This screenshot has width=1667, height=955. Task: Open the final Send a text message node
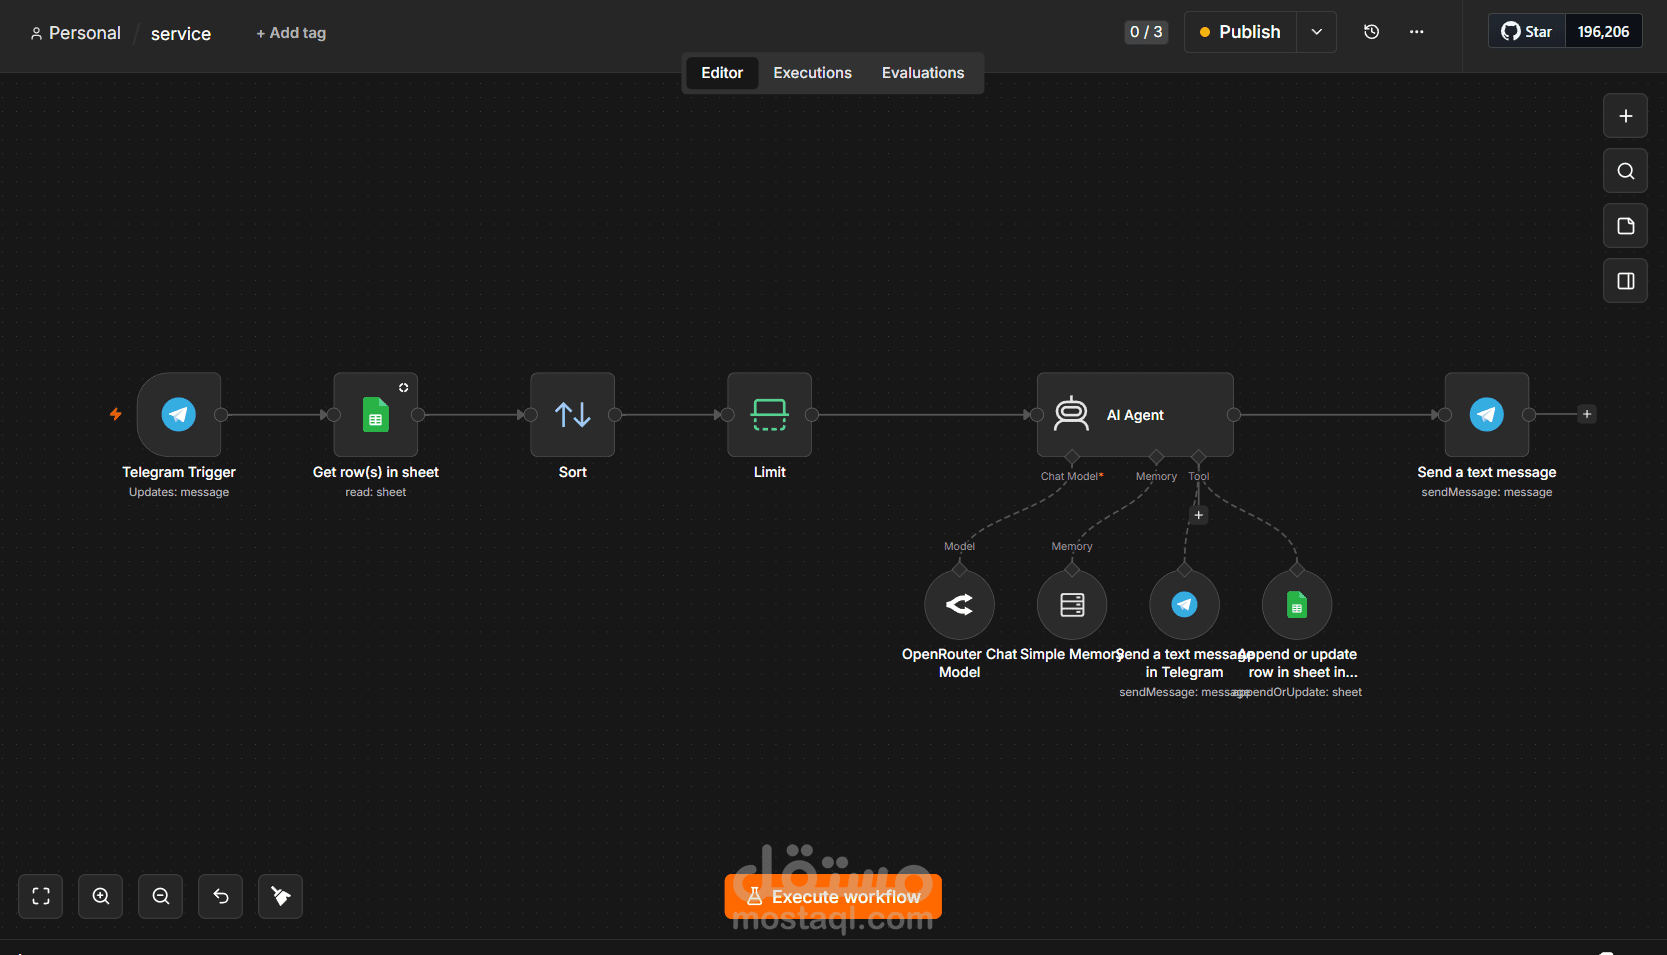pos(1487,414)
